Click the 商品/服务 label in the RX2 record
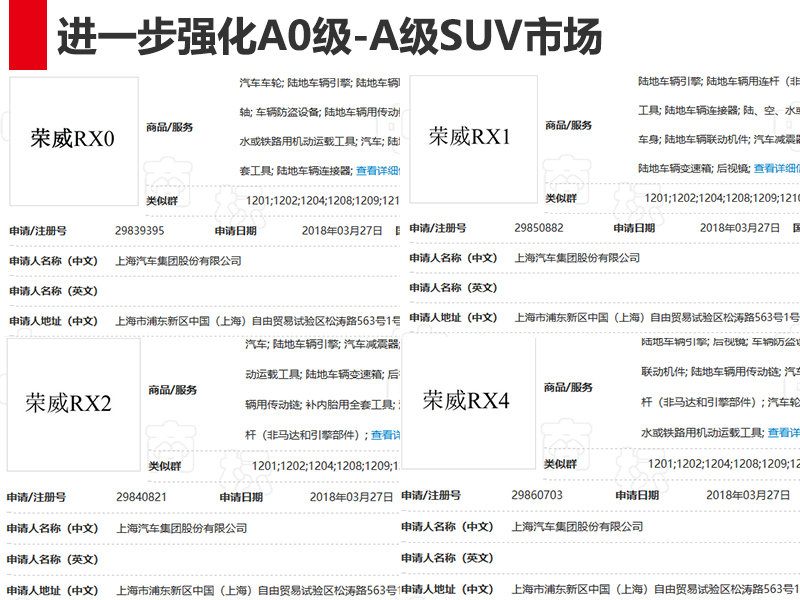The width and height of the screenshot is (800, 600). [x=172, y=390]
